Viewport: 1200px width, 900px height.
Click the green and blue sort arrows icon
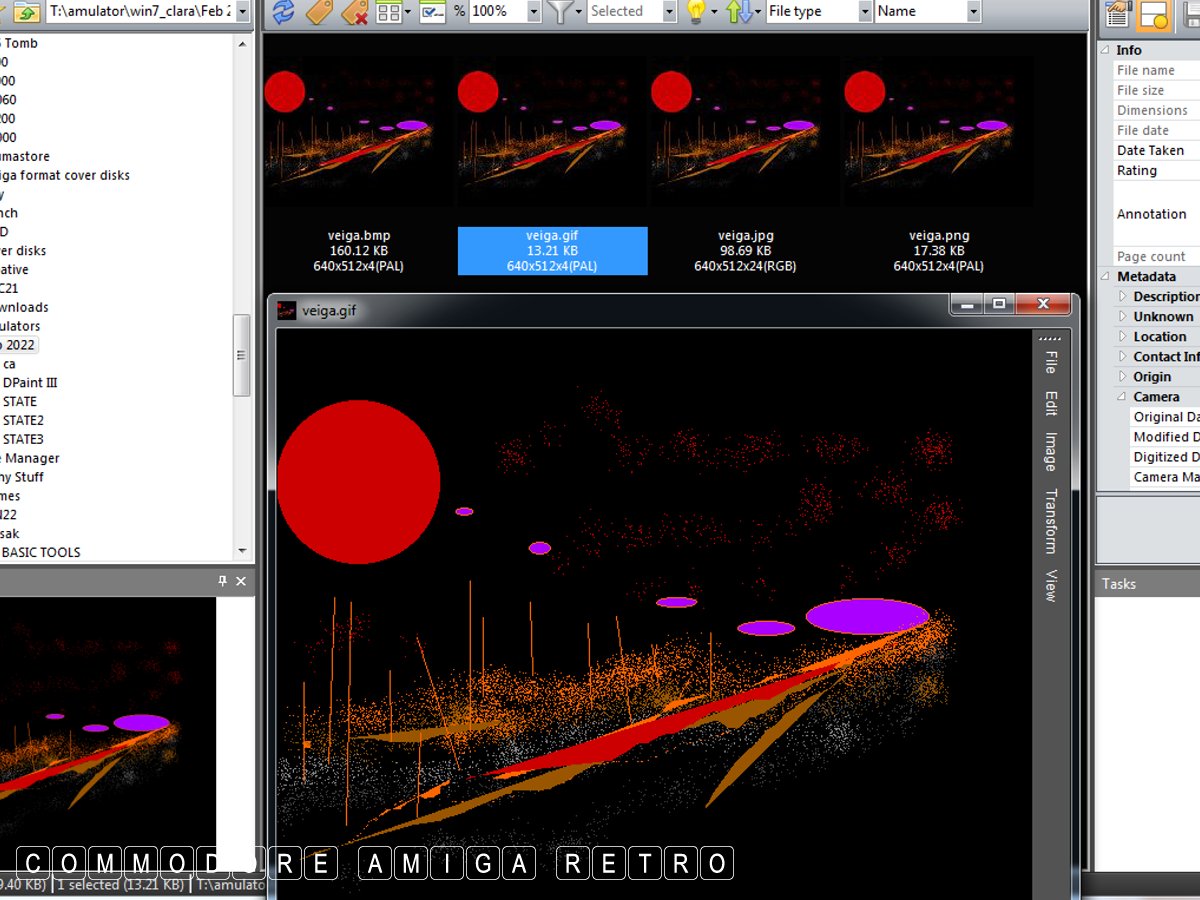pos(739,12)
